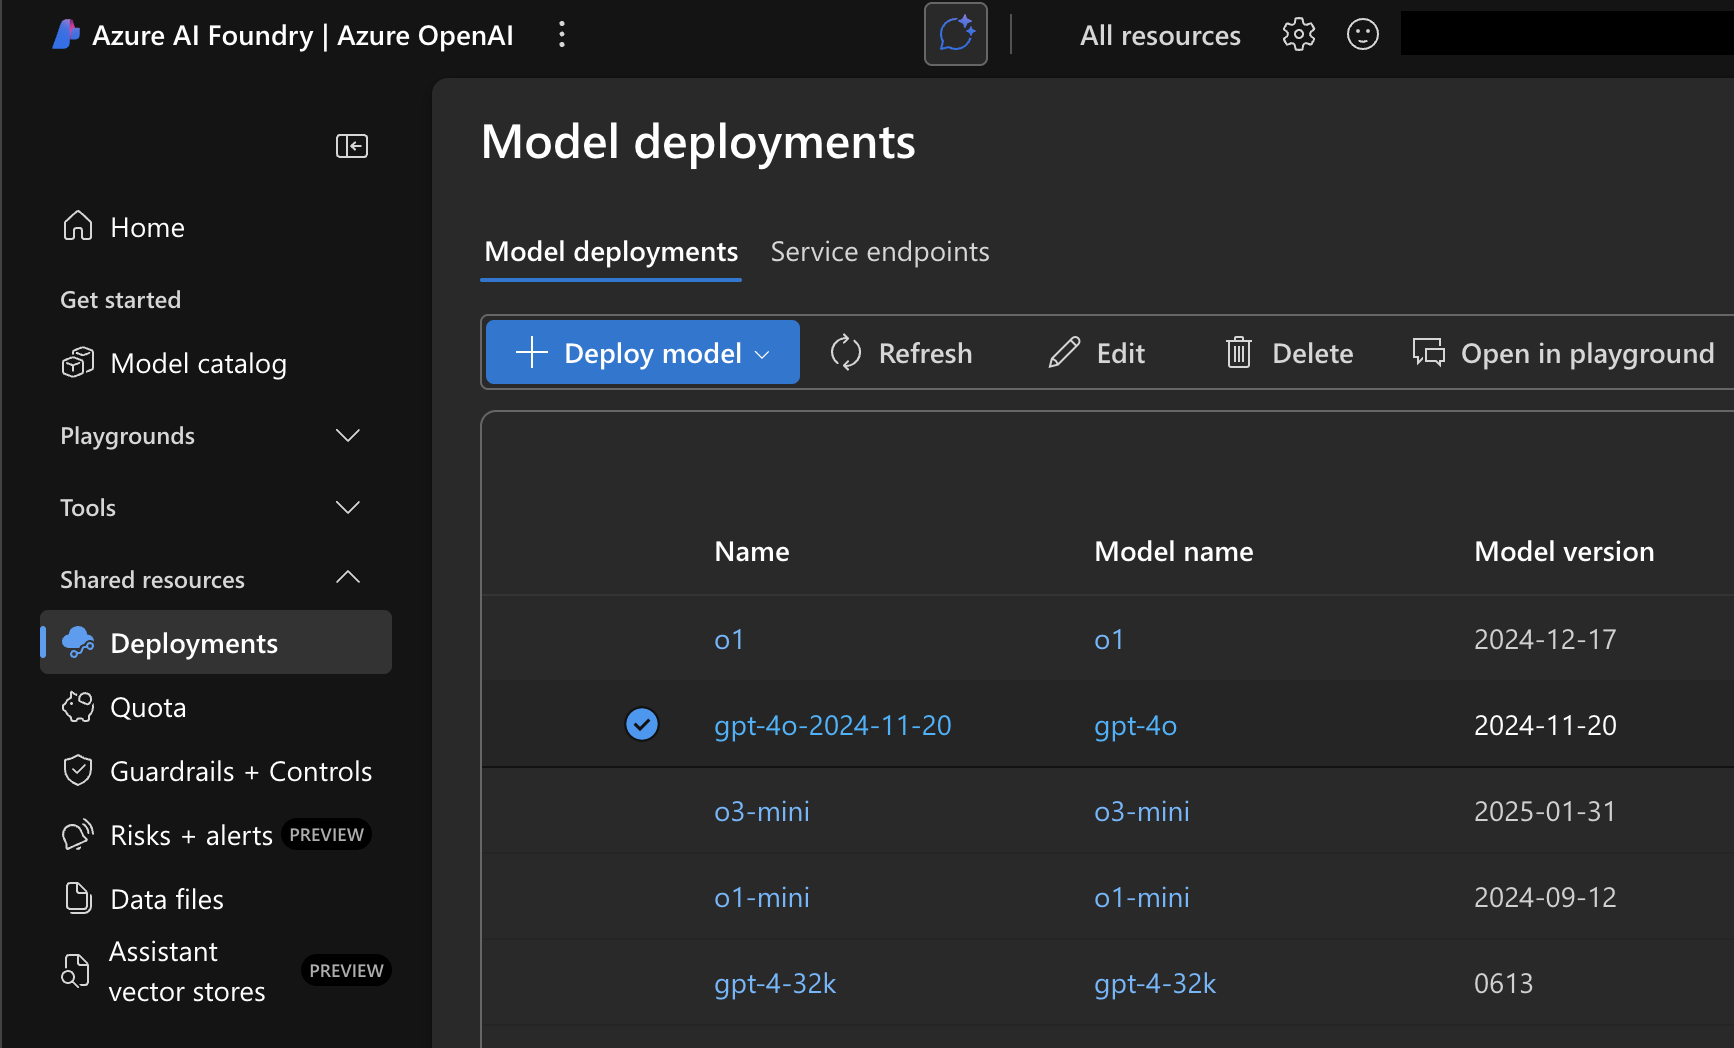Expand the Playgrounds section chevron

(x=347, y=436)
